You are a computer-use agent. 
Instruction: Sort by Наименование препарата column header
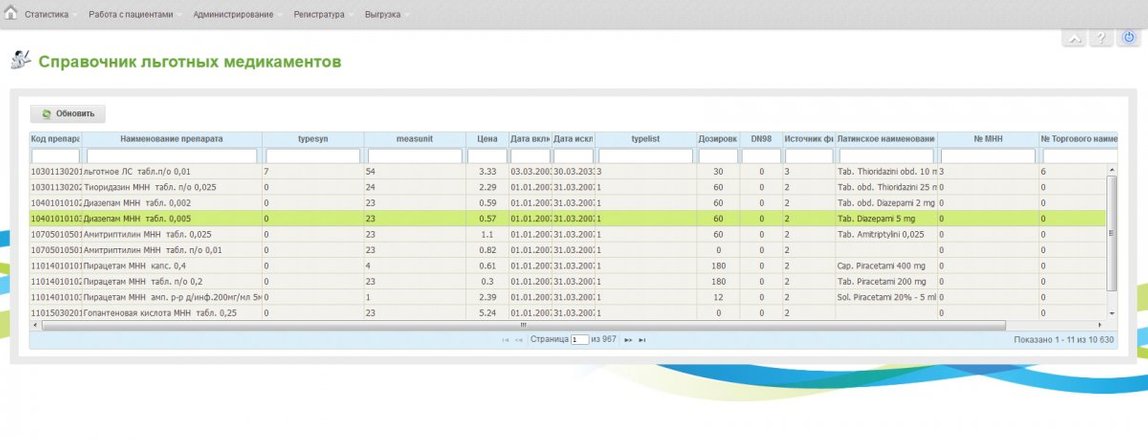click(171, 139)
